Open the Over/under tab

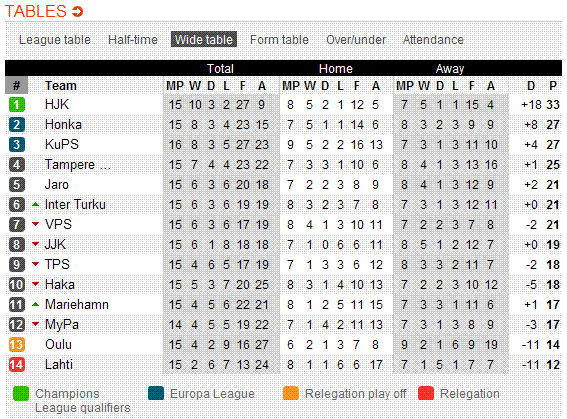pos(356,40)
